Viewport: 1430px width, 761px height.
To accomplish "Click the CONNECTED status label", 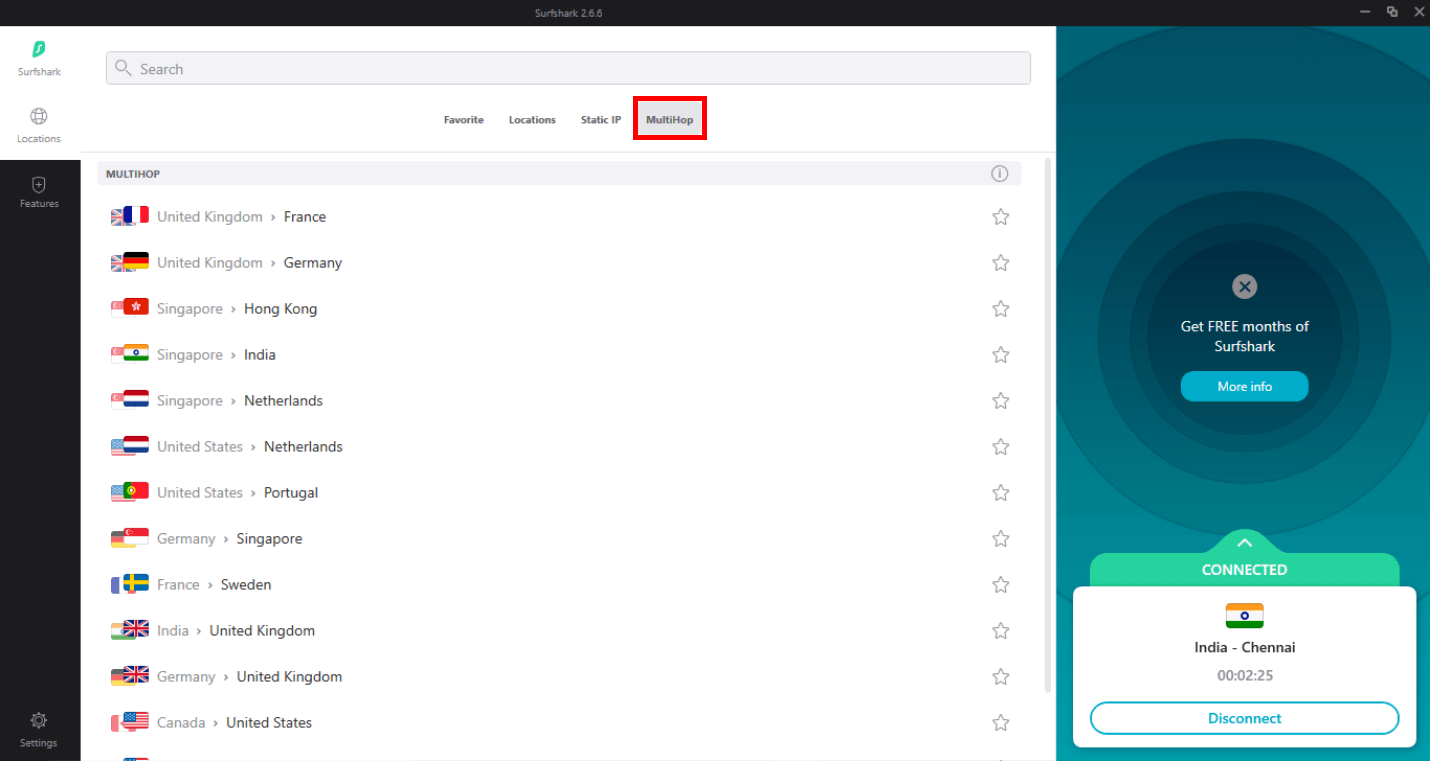I will (1244, 570).
